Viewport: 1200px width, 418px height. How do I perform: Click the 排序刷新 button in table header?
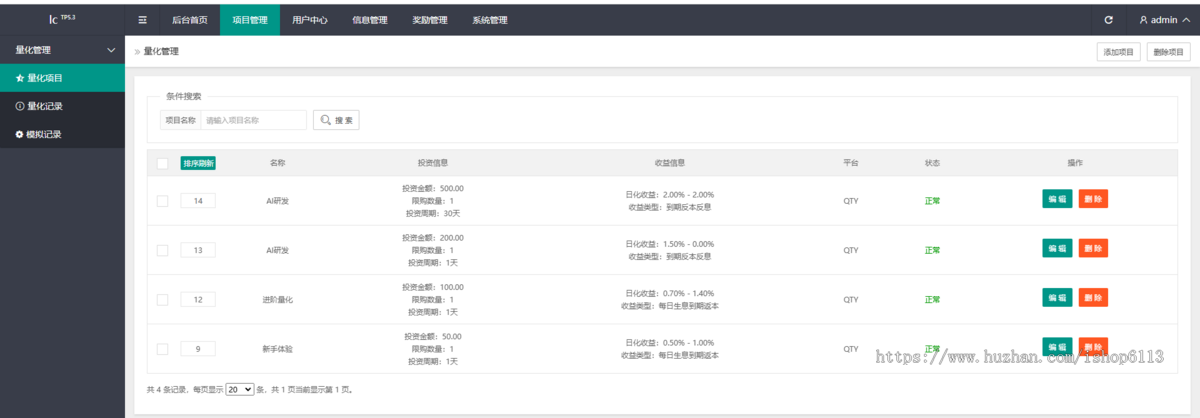[198, 163]
